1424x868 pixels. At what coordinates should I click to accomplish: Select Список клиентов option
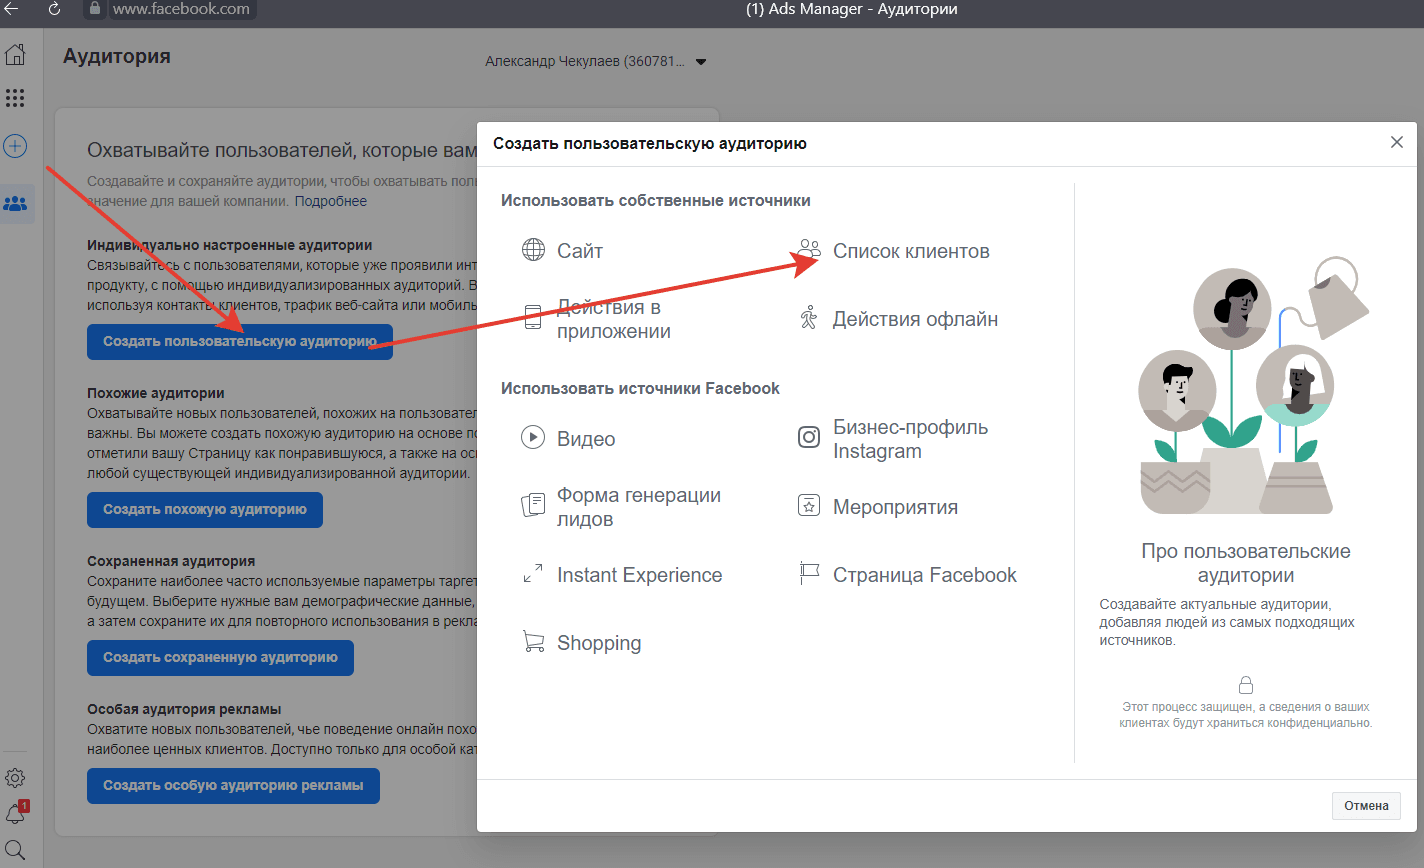point(911,251)
